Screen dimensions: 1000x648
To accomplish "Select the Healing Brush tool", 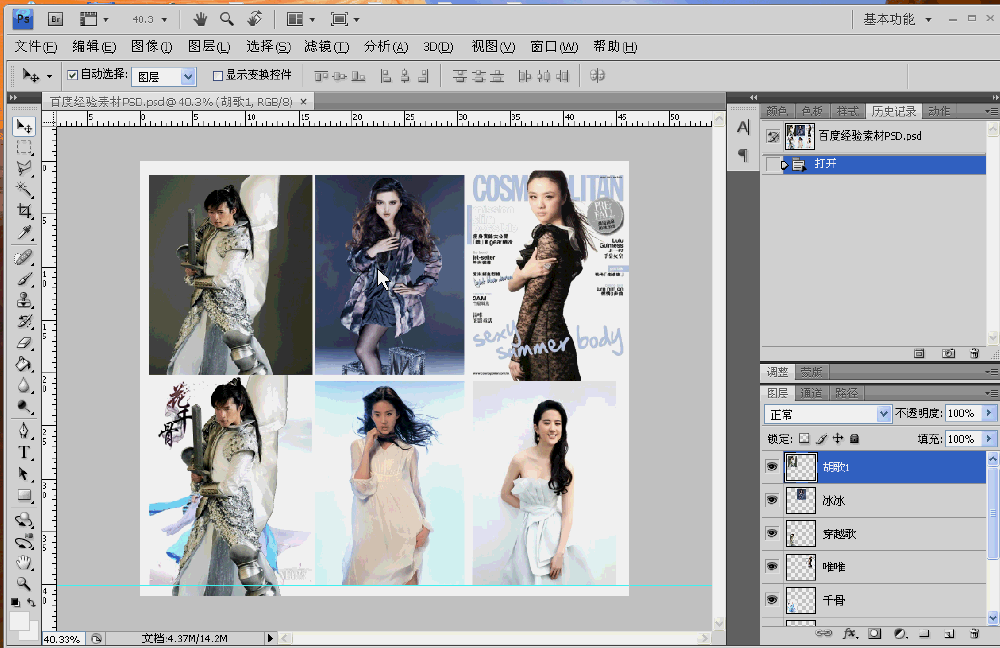I will (x=24, y=258).
